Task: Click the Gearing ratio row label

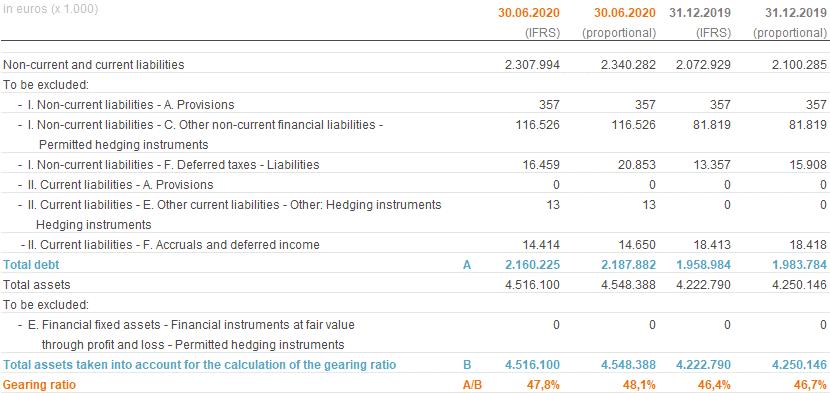Action: [x=39, y=385]
